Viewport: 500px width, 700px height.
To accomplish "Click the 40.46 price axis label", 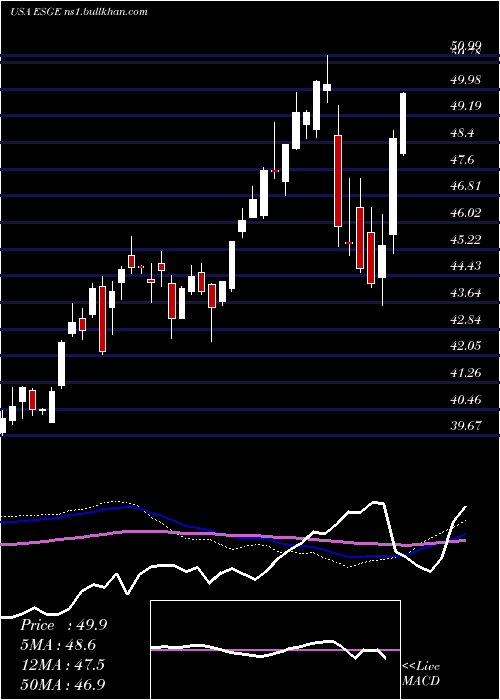I will pyautogui.click(x=466, y=400).
